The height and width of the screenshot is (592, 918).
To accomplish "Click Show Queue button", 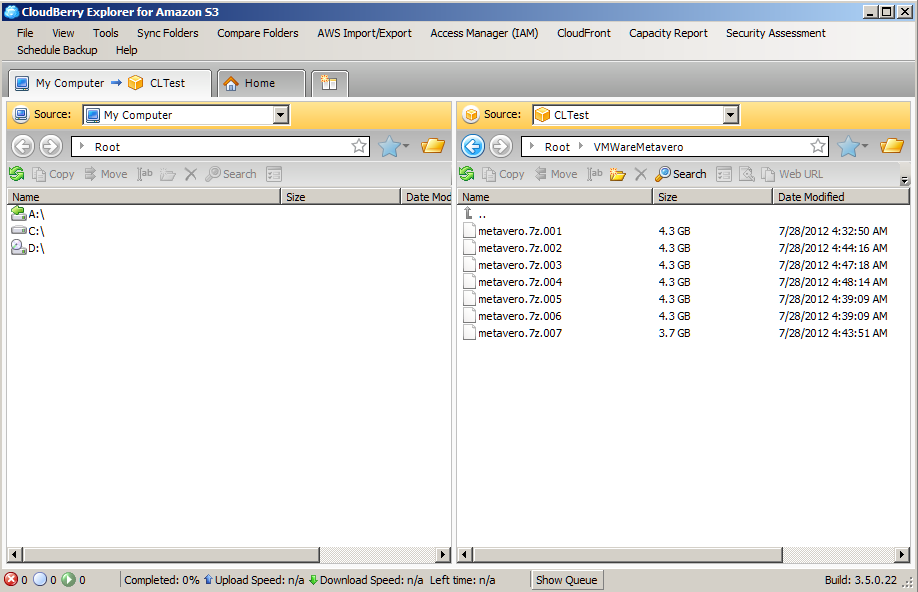I will [567, 580].
